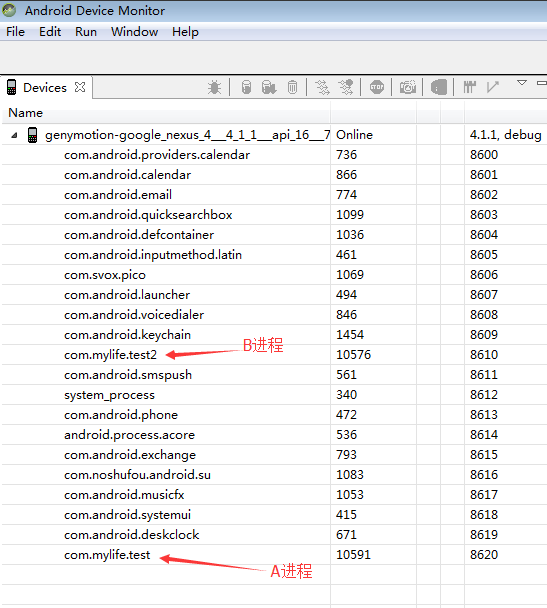Click the '4.1.1, debug' cell
Image resolution: width=547 pixels, height=608 pixels.
(x=506, y=135)
